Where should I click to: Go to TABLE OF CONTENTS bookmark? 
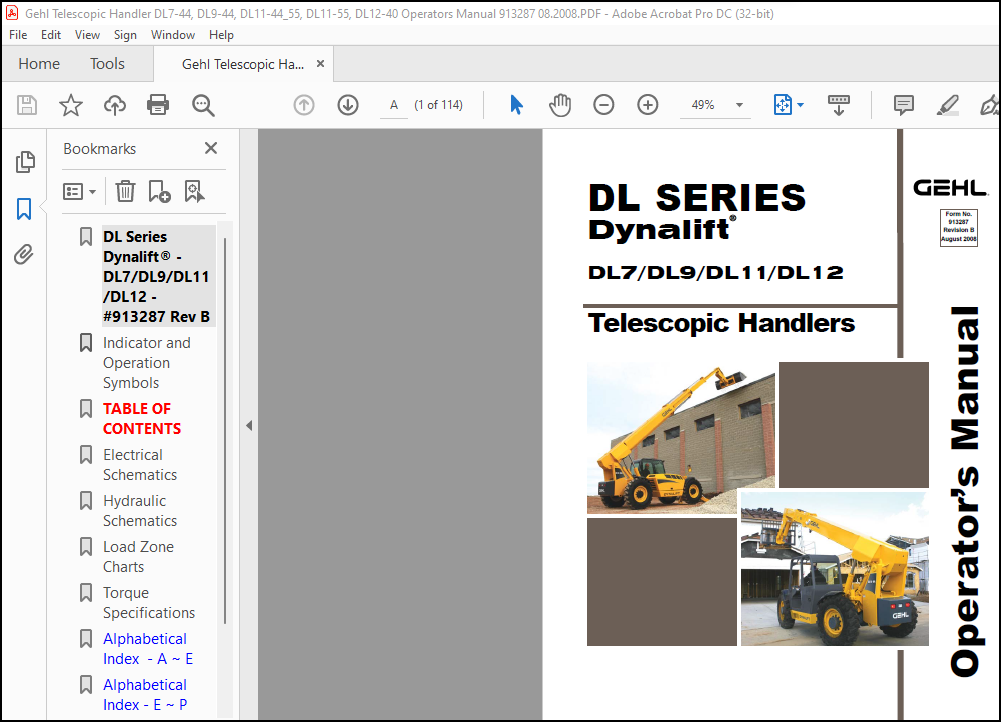click(x=142, y=418)
